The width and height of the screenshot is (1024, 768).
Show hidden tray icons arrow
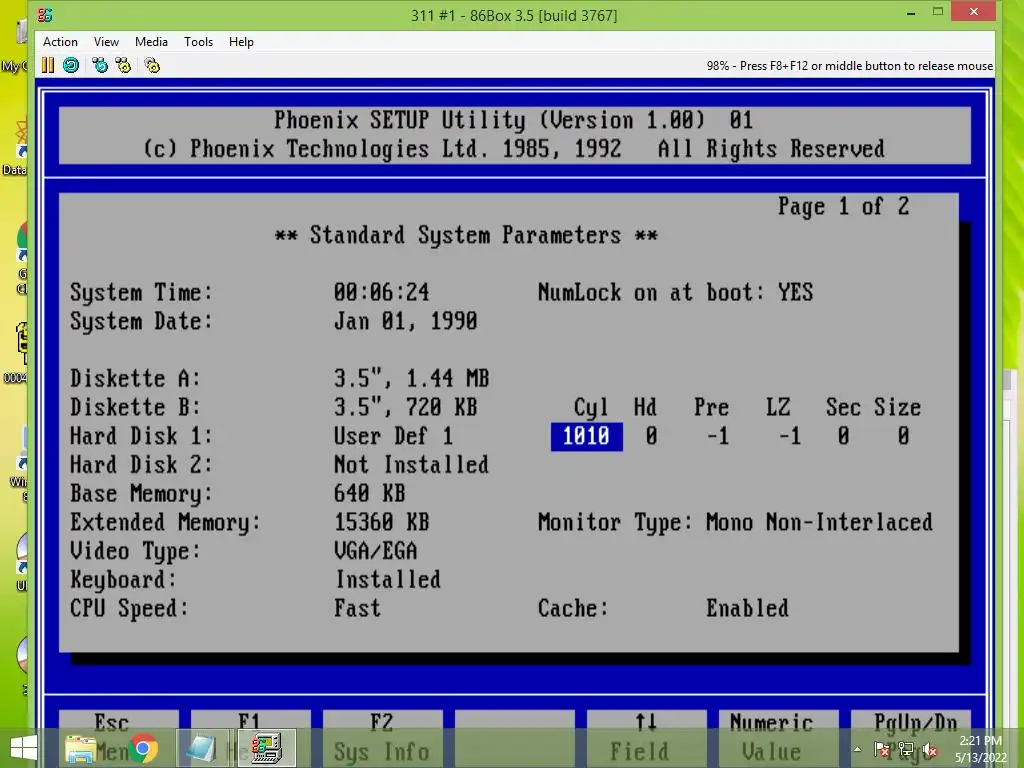pos(857,749)
